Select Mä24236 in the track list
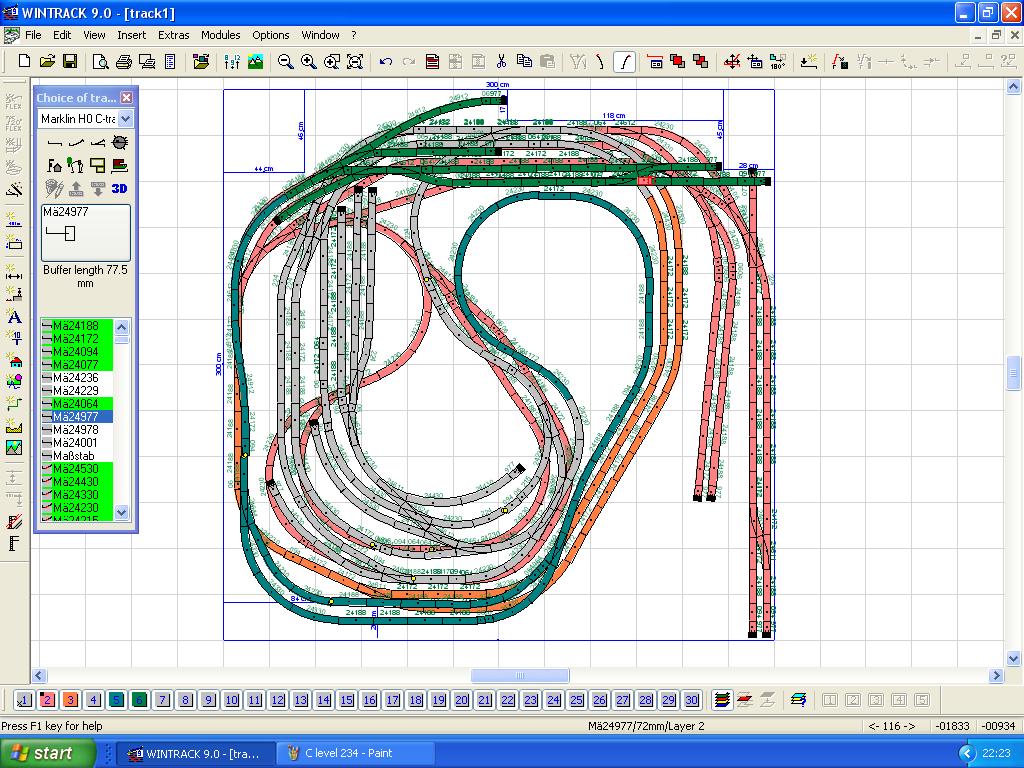The image size is (1024, 768). [76, 377]
